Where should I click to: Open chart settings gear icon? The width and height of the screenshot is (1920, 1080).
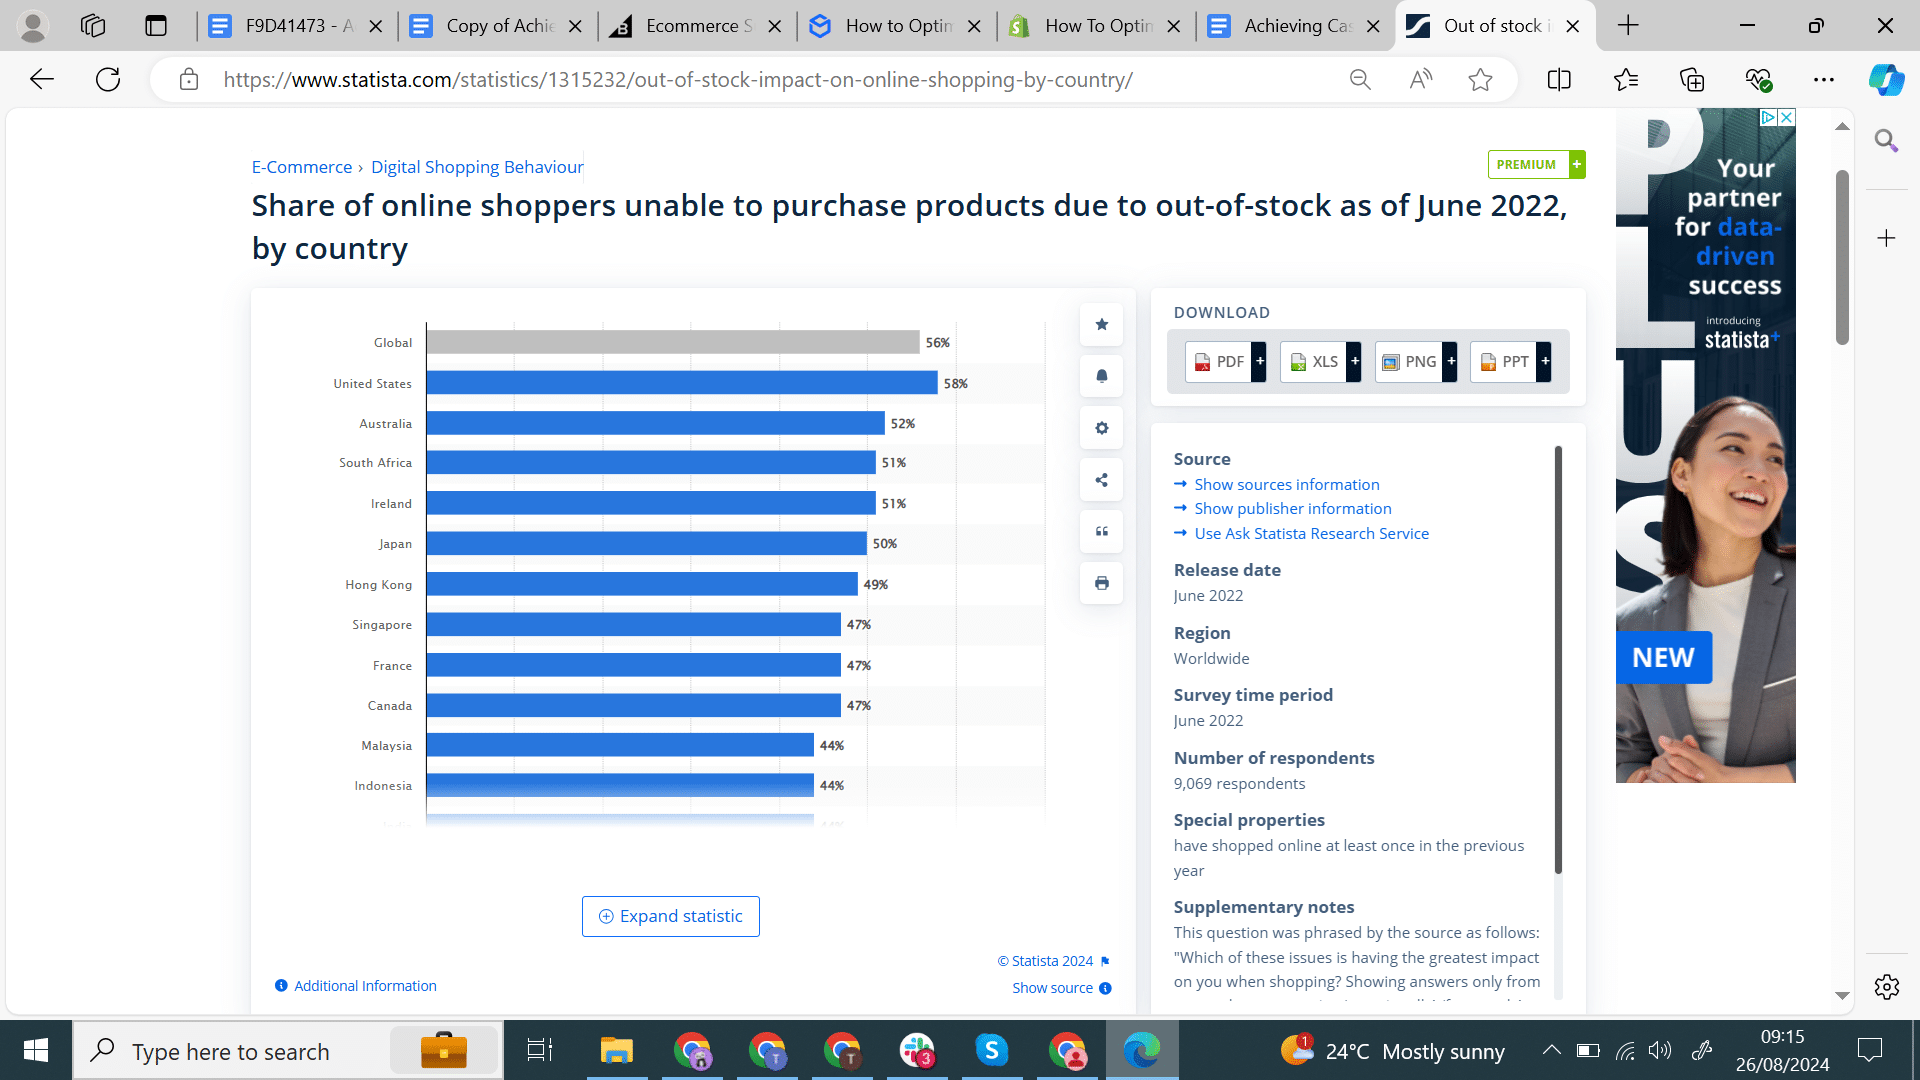click(x=1101, y=428)
